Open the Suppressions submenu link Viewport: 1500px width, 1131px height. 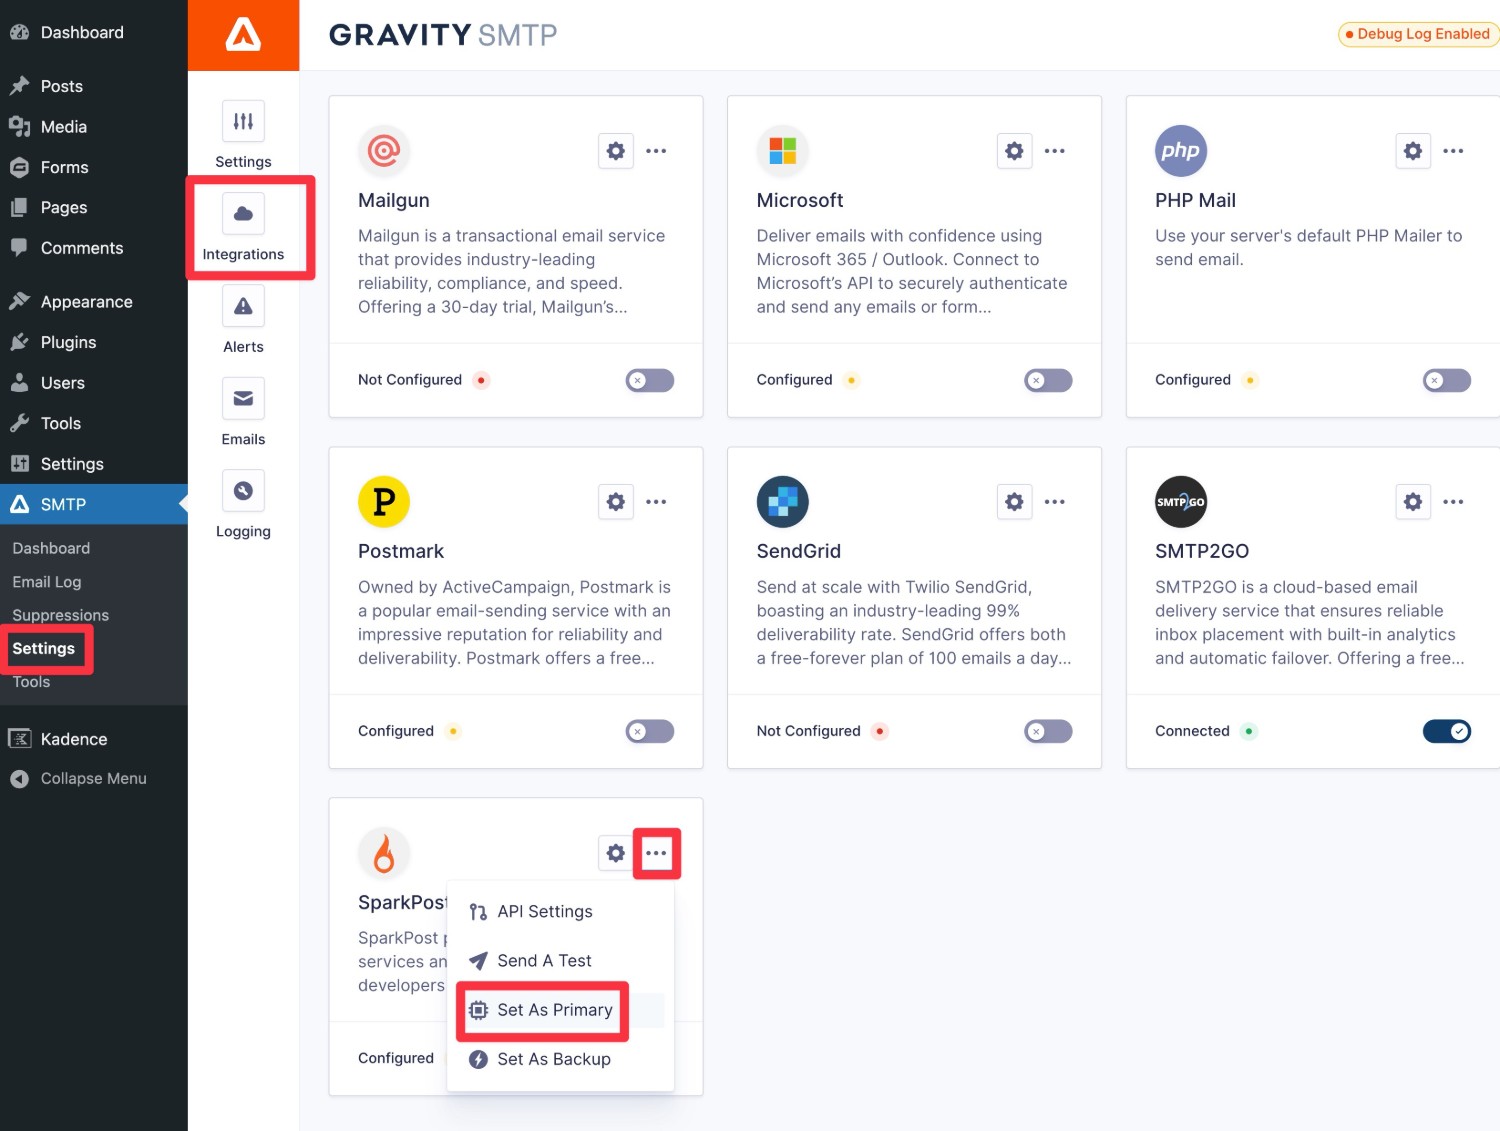[x=61, y=615]
